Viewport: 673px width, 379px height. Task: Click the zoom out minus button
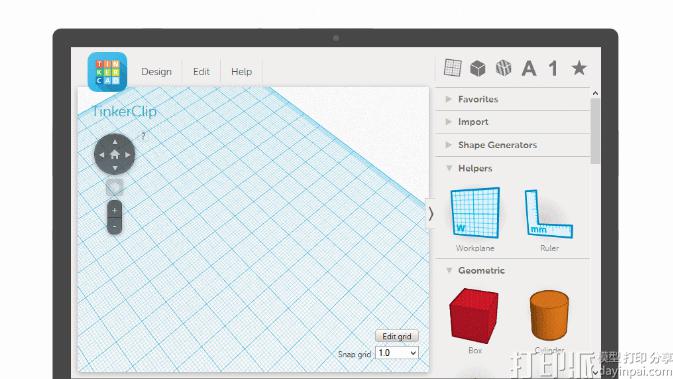[x=115, y=226]
